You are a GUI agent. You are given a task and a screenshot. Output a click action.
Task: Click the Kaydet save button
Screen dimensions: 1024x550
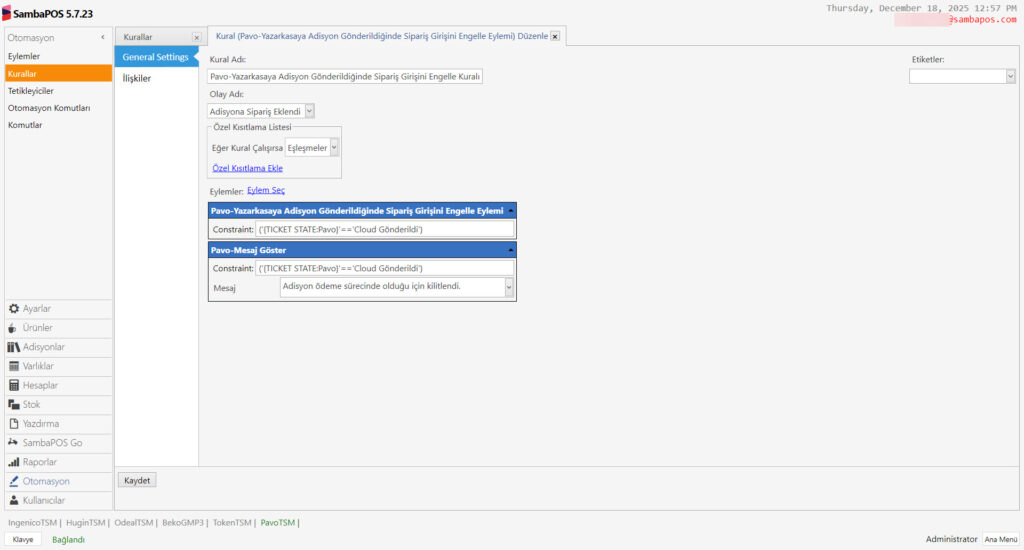pyautogui.click(x=137, y=480)
